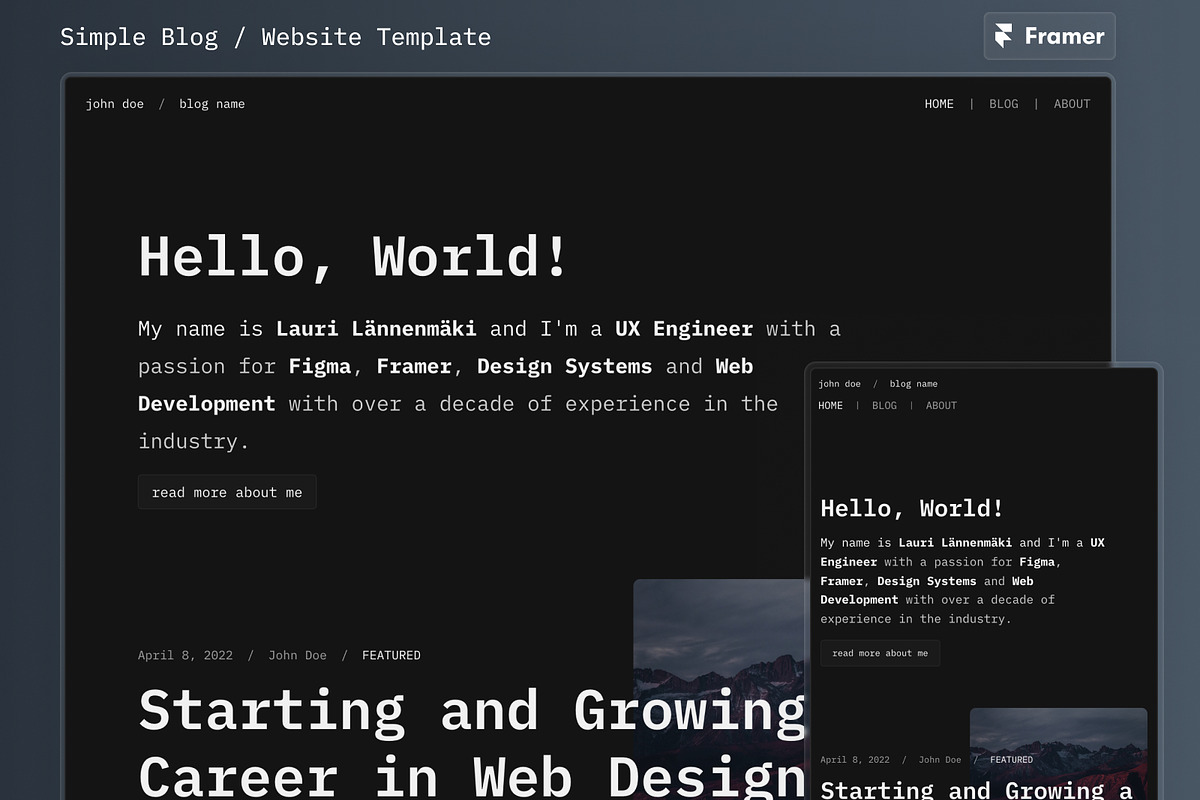The image size is (1200, 800).
Task: Click 'read more about me' in mobile preview
Action: (x=880, y=653)
